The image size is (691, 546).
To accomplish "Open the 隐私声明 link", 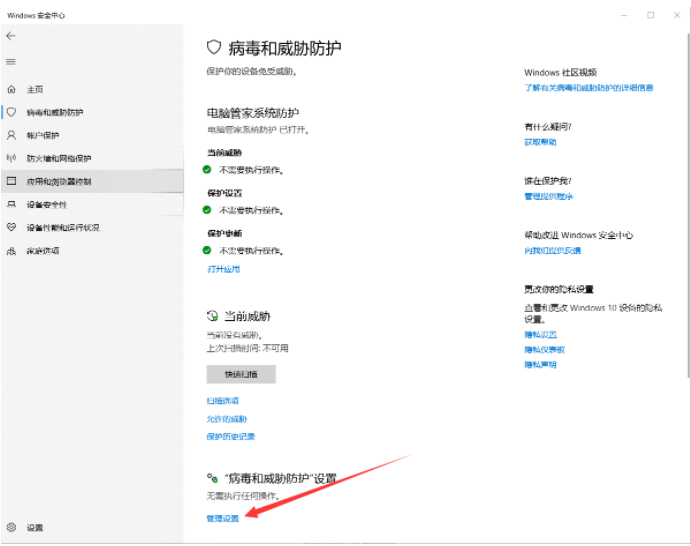I will coord(540,364).
